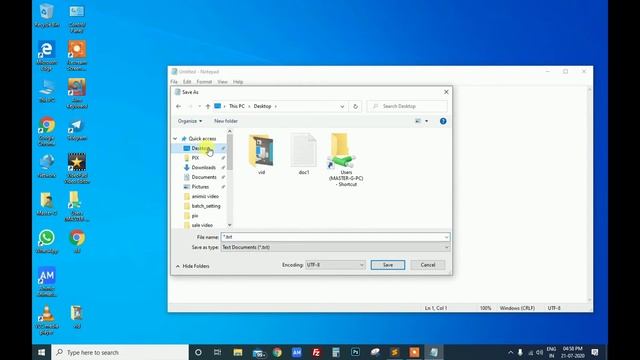This screenshot has width=640, height=360.
Task: Open the Notepad Edit menu
Action: [x=187, y=82]
